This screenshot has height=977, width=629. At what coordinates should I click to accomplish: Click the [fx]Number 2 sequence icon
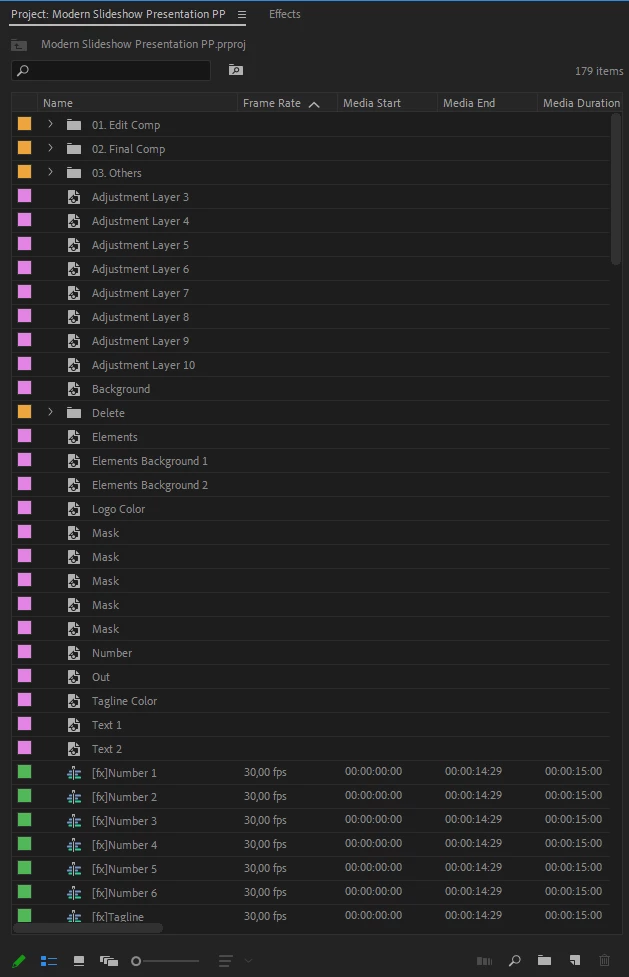74,797
